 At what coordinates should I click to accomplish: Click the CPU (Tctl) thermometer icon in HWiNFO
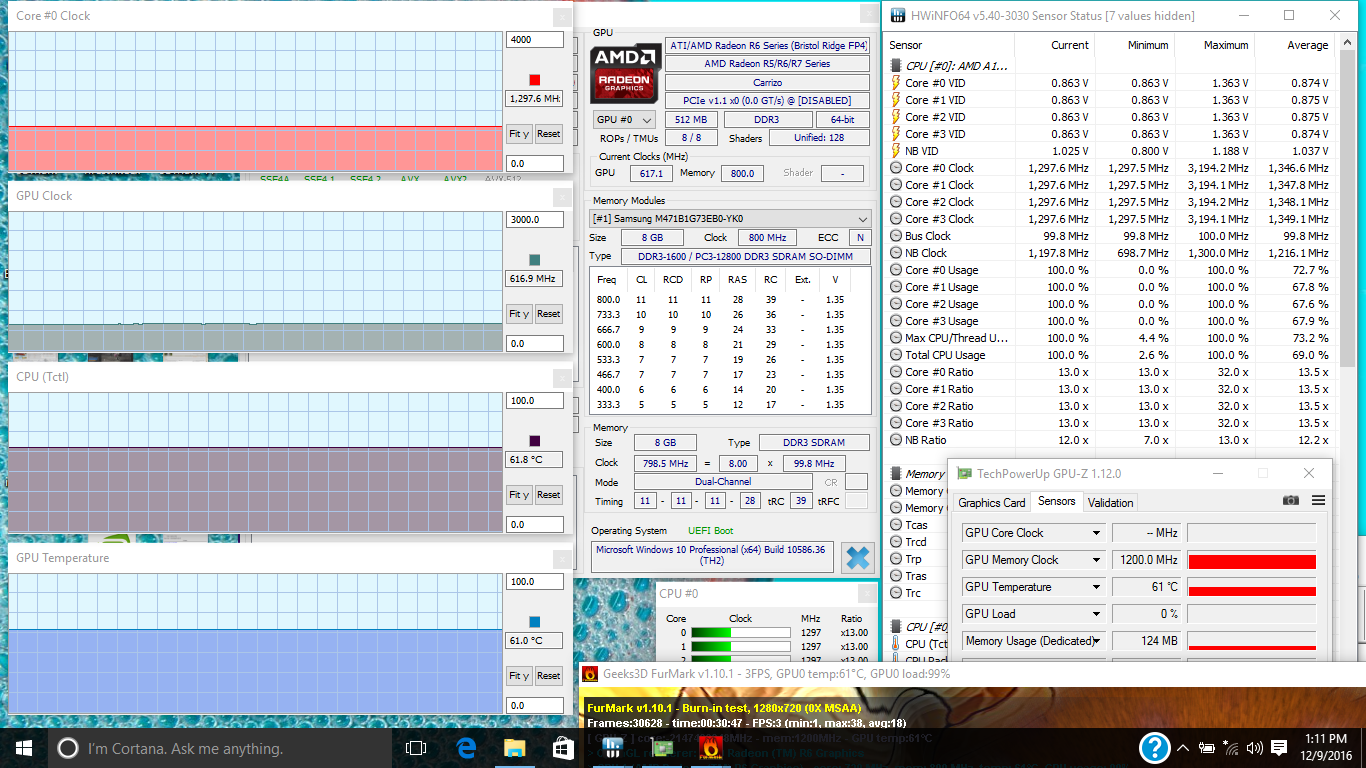point(896,644)
